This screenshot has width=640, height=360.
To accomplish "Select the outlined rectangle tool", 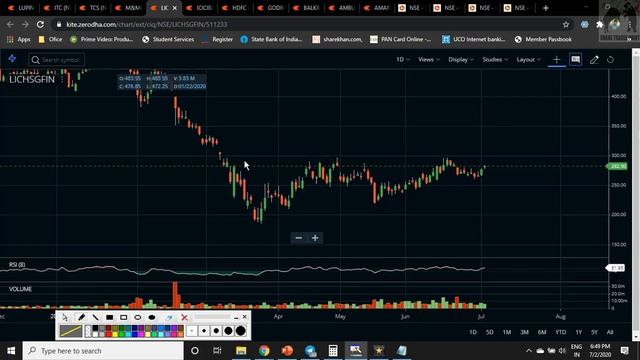I will click(124, 317).
